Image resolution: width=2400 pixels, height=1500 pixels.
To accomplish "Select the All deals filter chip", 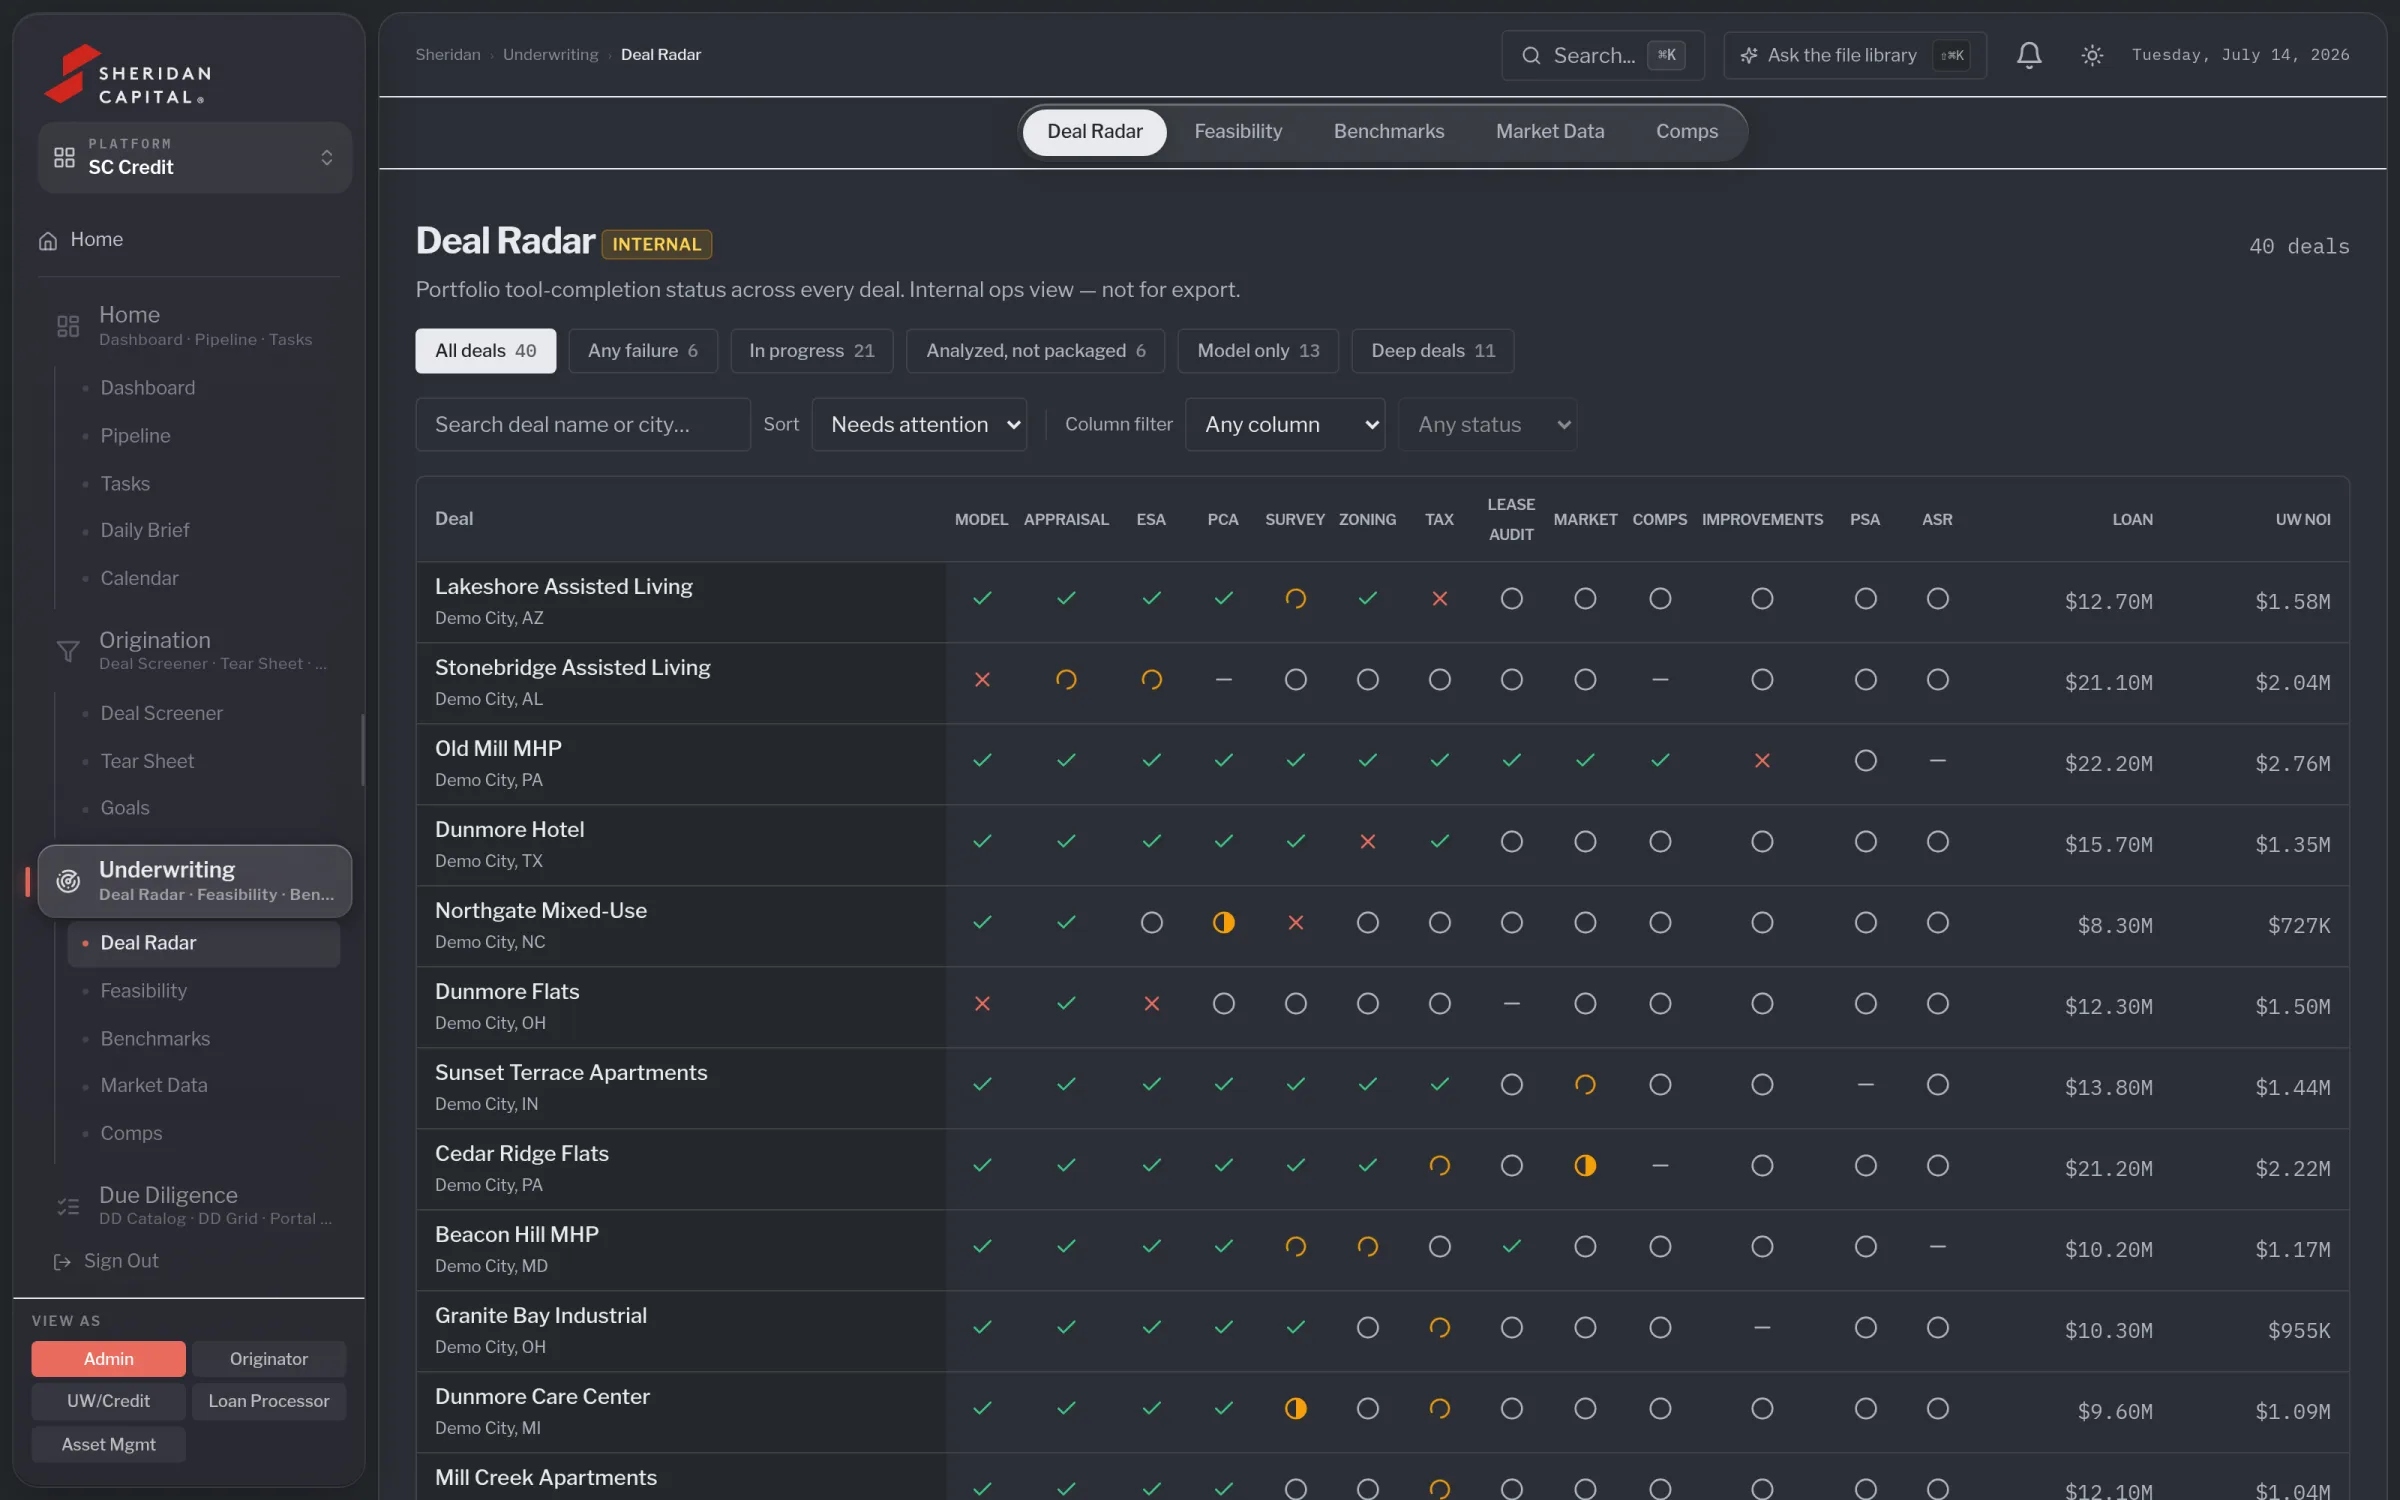I will [486, 351].
